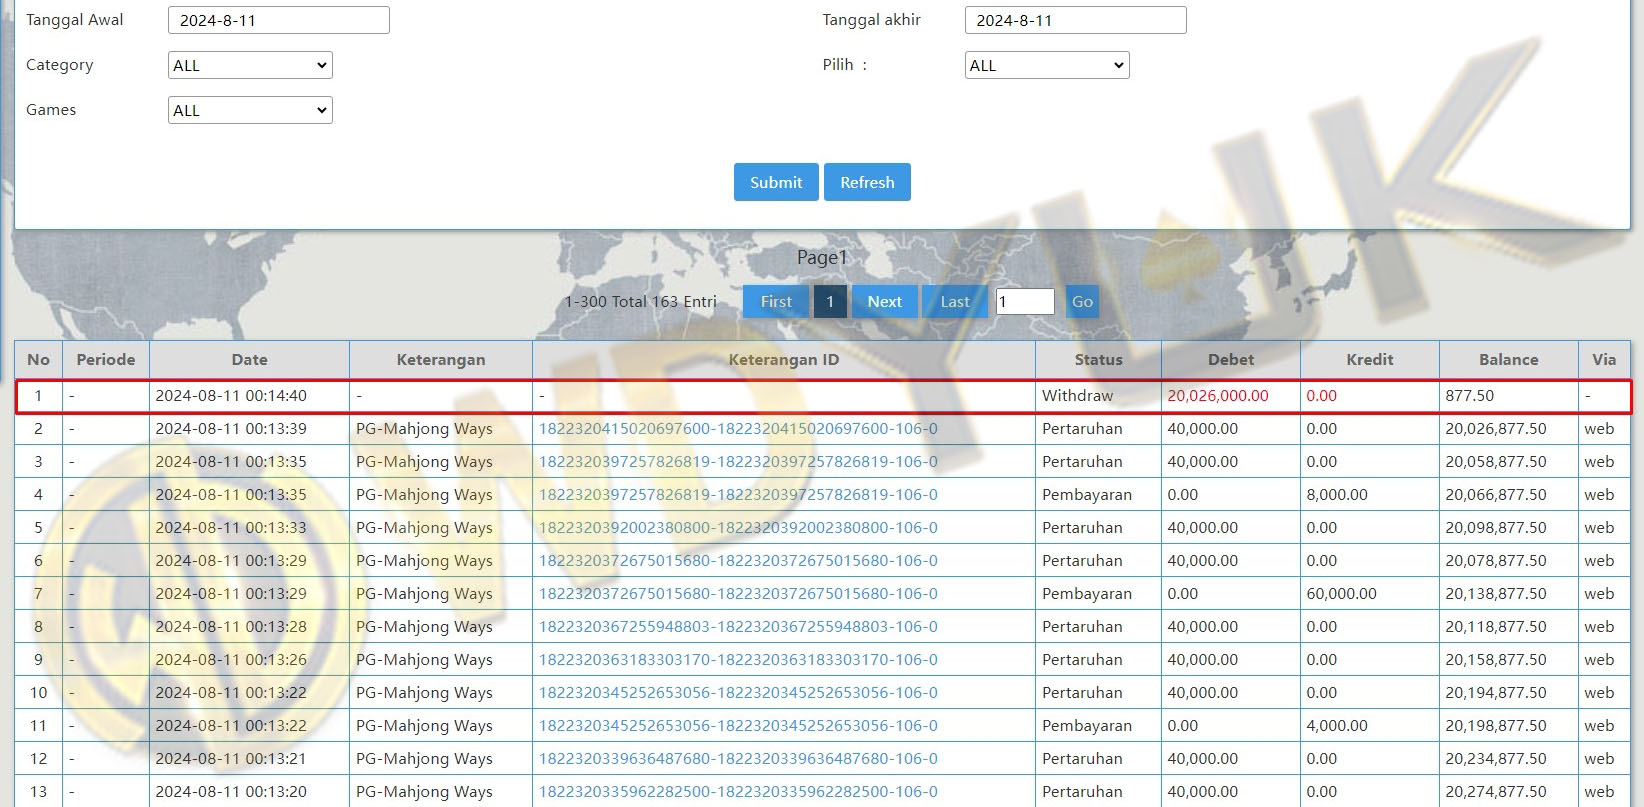Click balance 20,098,877.50
This screenshot has width=1644, height=807.
[x=1495, y=527]
